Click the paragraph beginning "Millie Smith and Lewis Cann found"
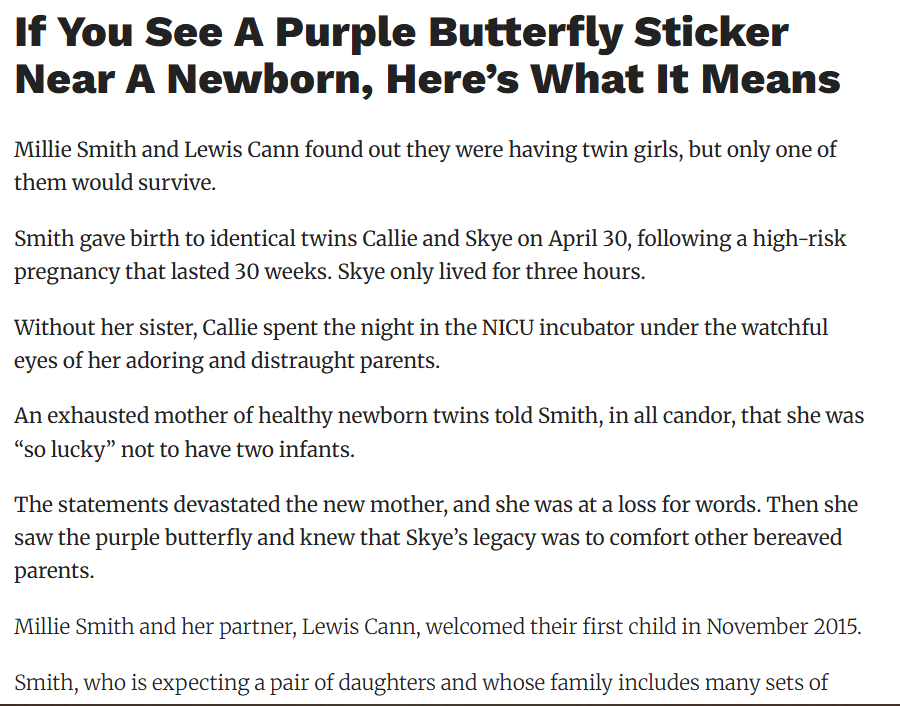The image size is (900, 706). click(x=425, y=166)
